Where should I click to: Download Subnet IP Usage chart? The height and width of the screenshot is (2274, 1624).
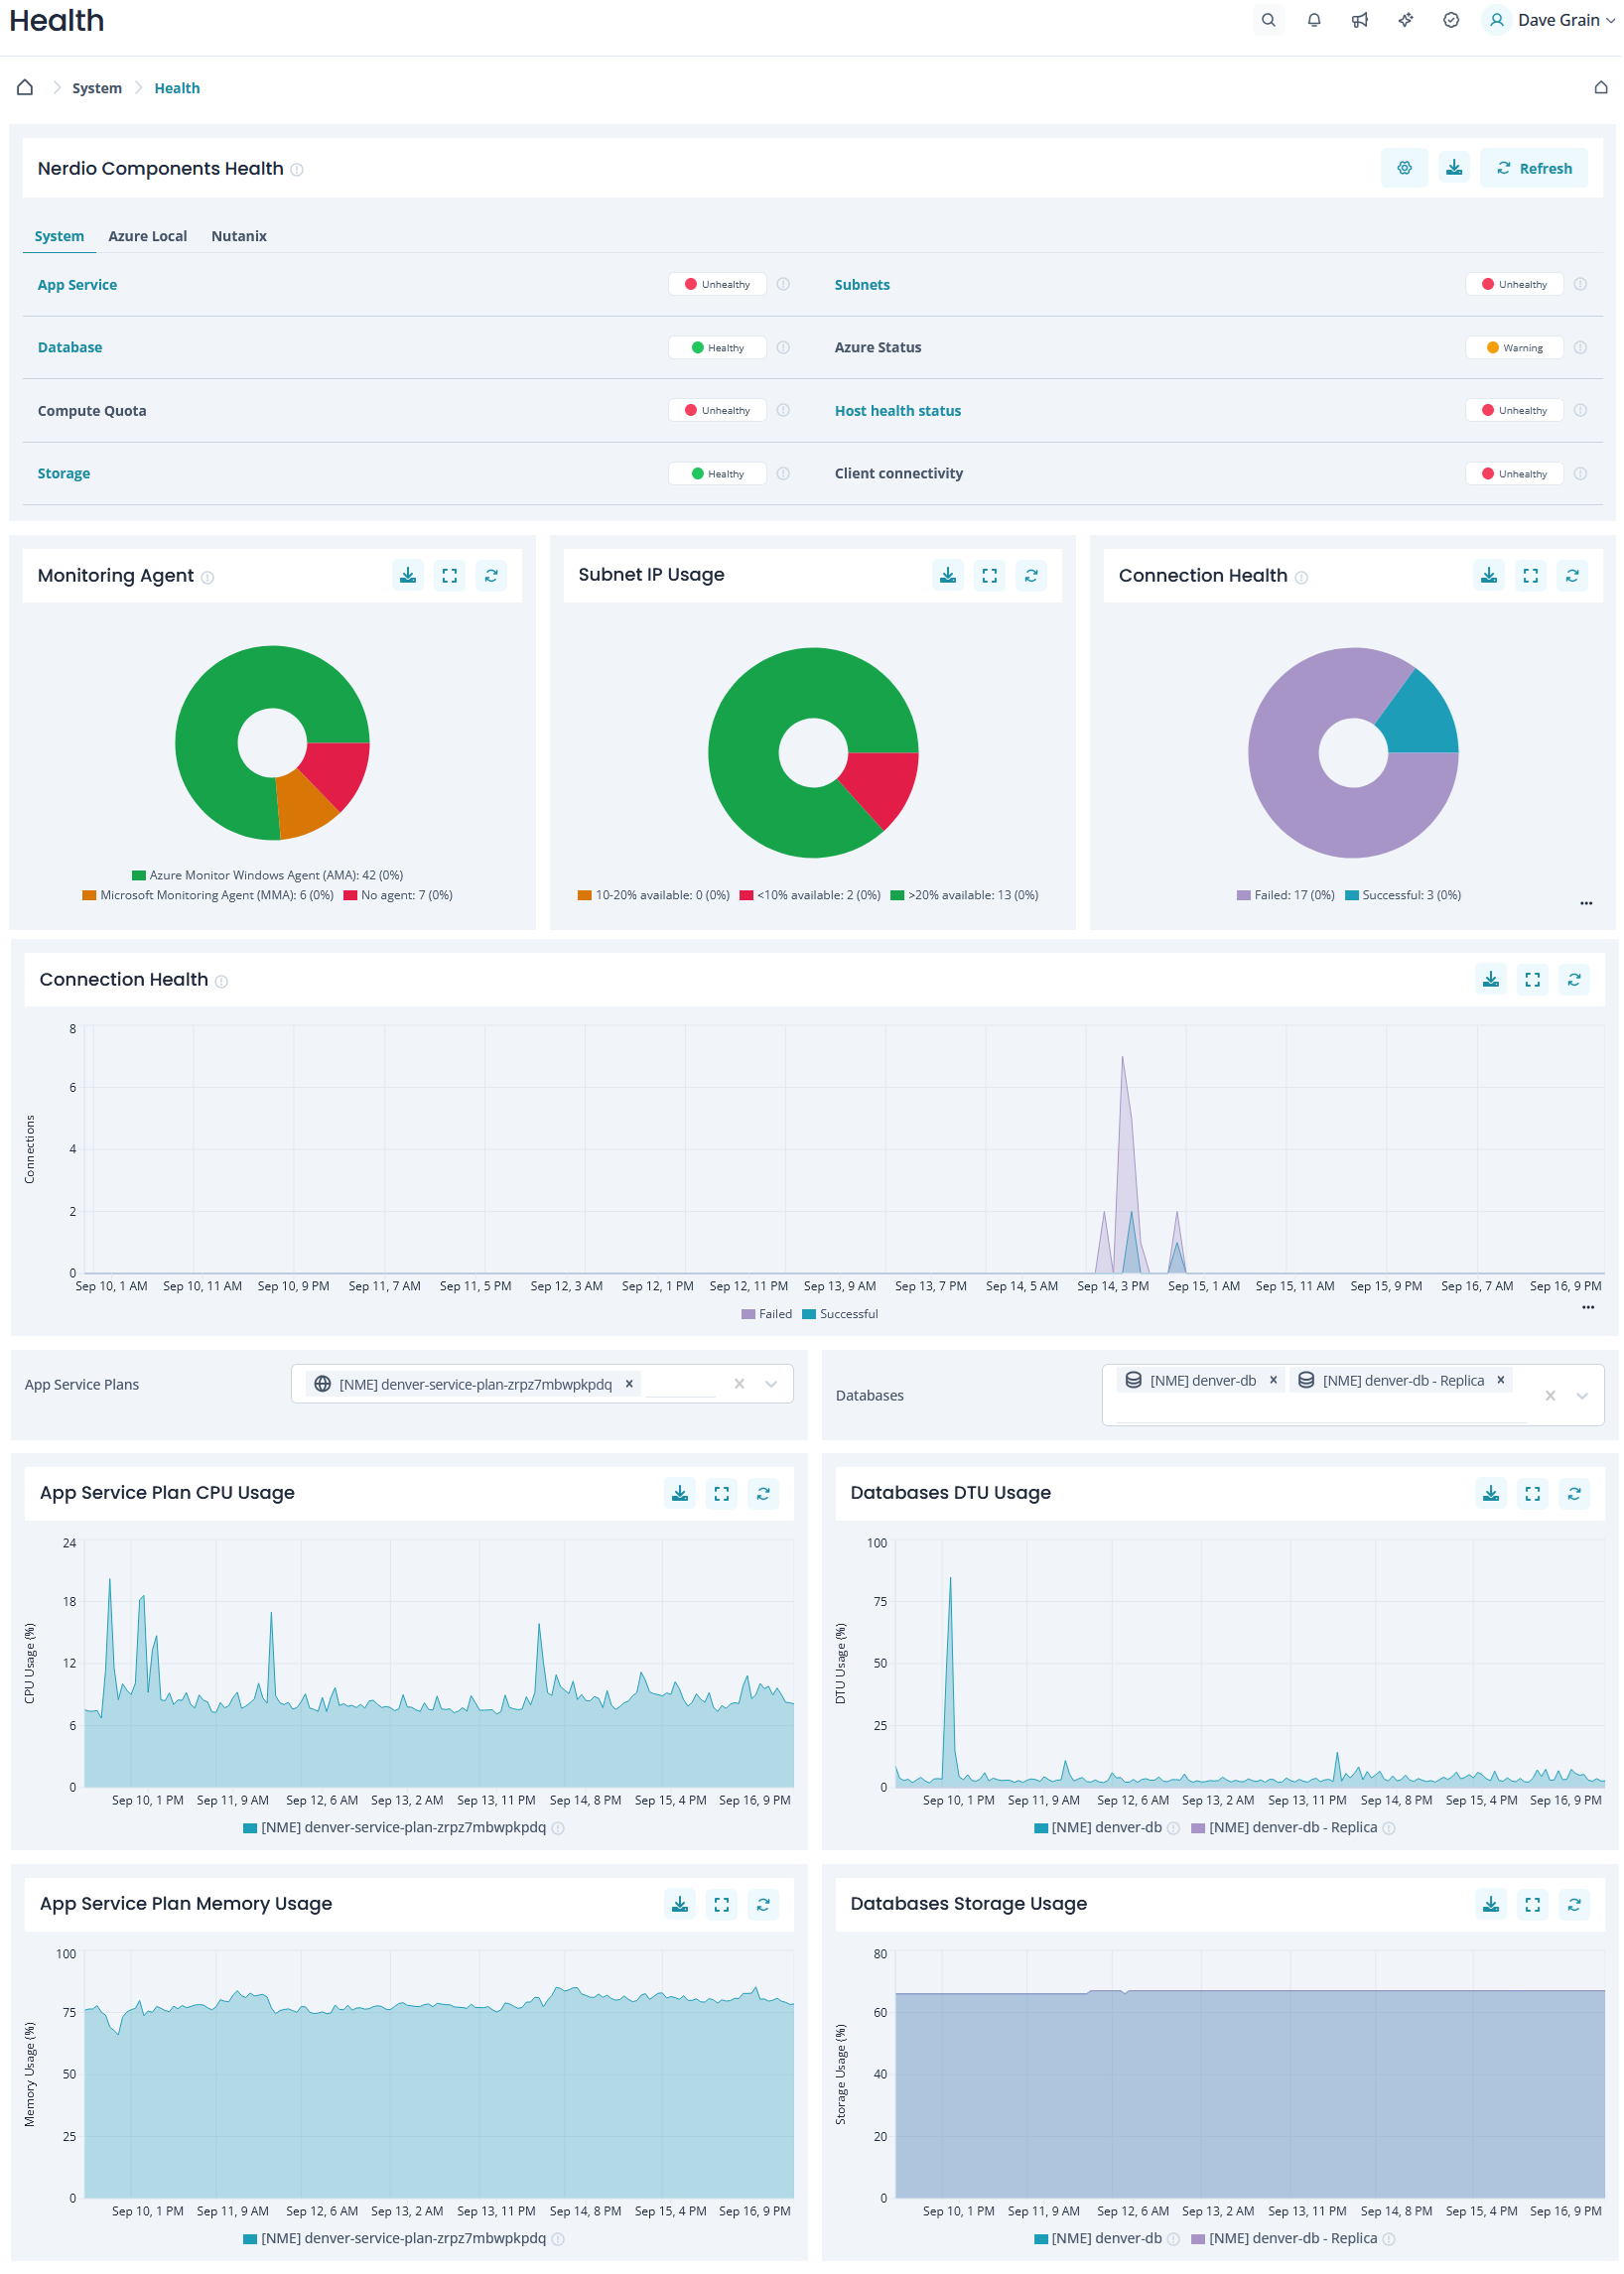948,575
